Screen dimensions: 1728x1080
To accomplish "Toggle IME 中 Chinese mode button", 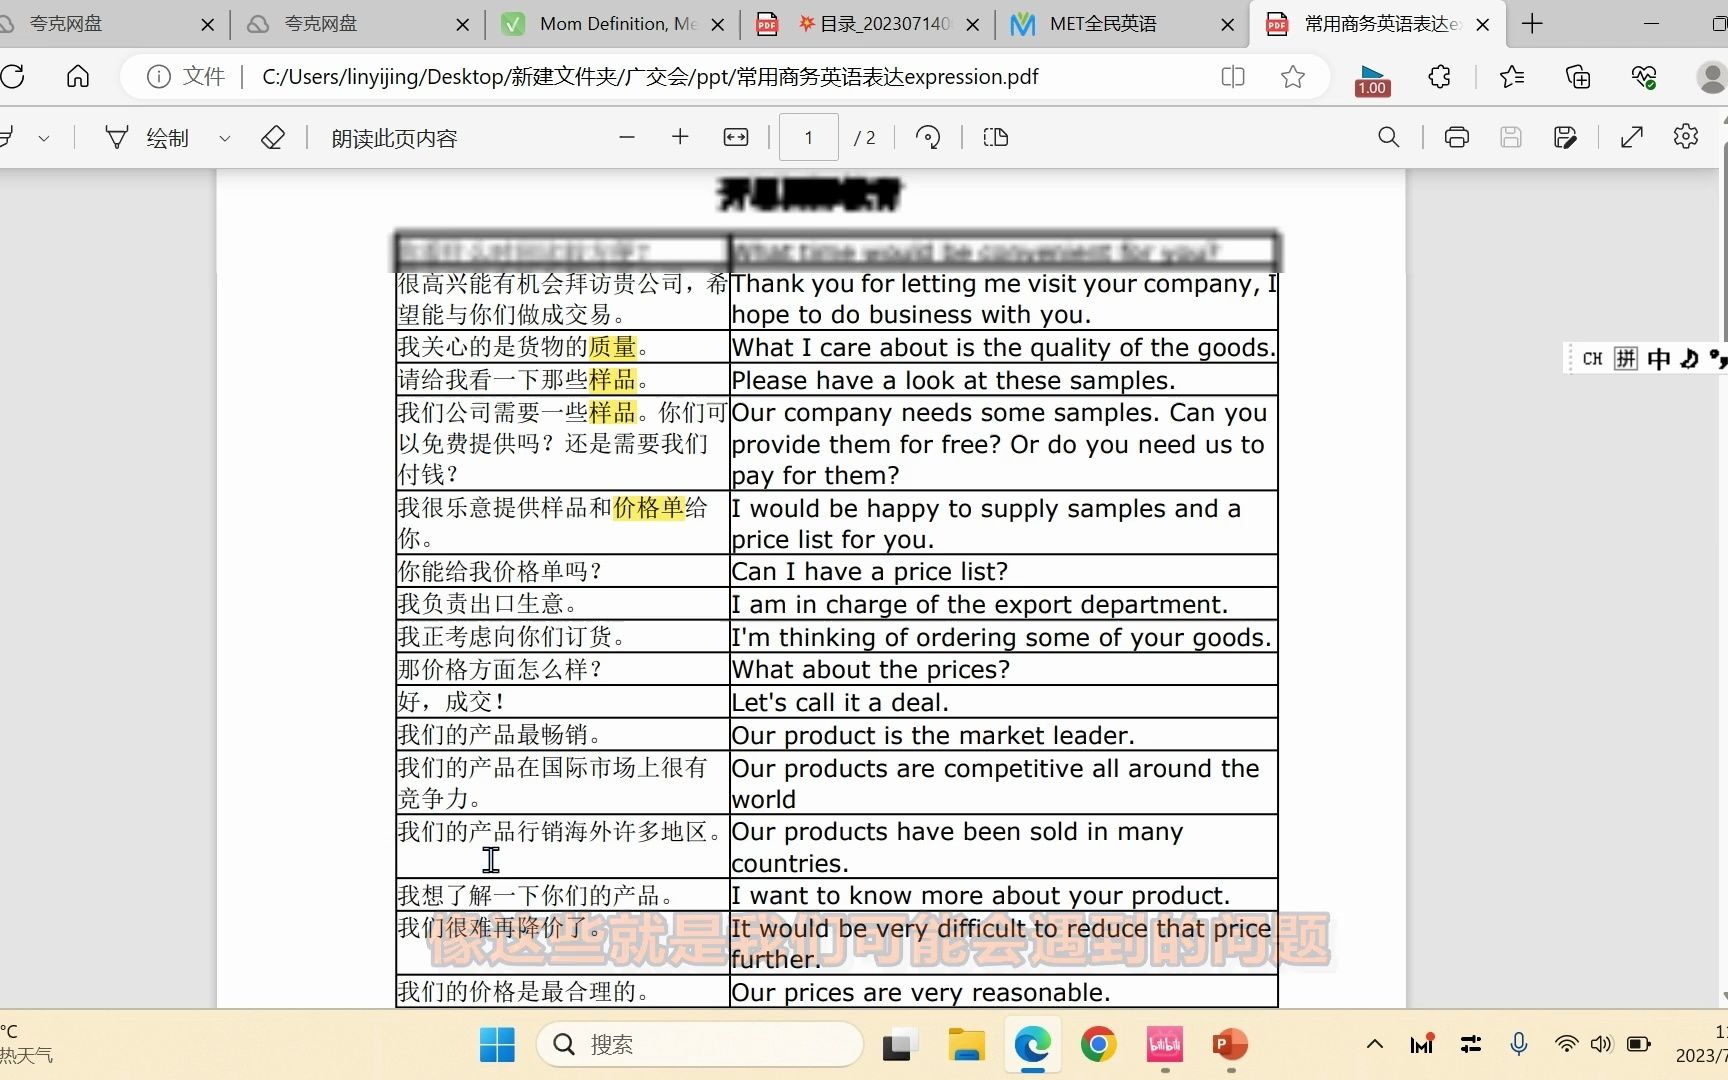I will pyautogui.click(x=1659, y=359).
